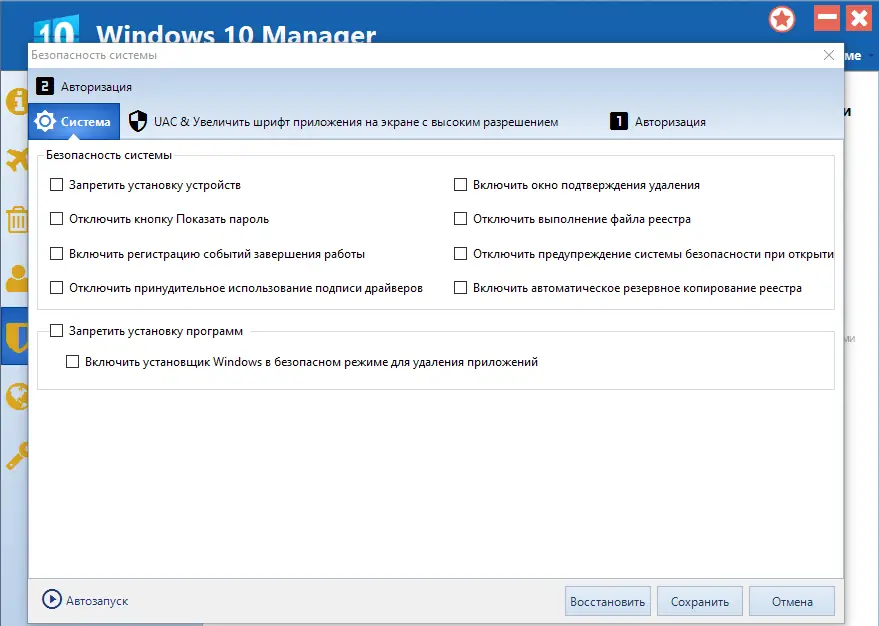Click the number 1 Авторизация icon

618,121
